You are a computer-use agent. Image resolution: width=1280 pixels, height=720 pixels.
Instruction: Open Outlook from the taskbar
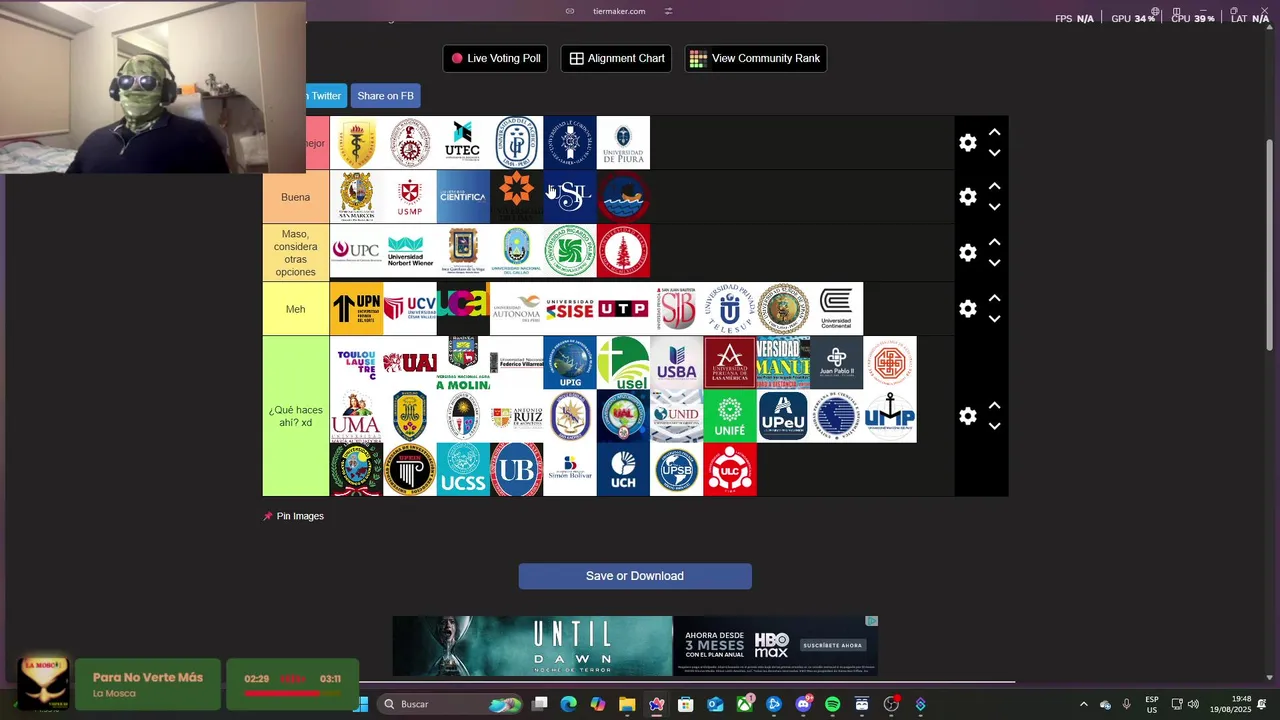tap(715, 704)
